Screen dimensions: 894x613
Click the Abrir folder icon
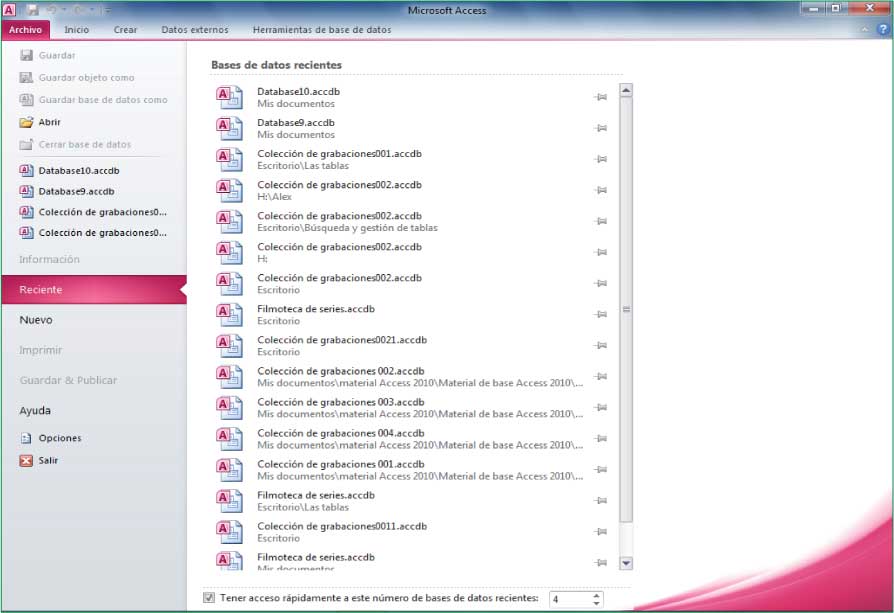pyautogui.click(x=26, y=122)
